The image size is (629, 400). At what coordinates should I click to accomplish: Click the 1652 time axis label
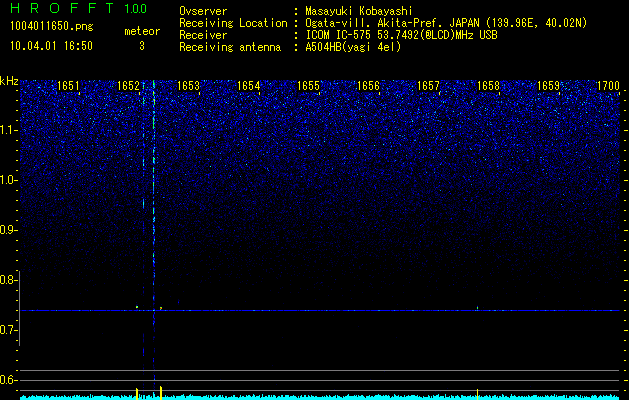[128, 86]
